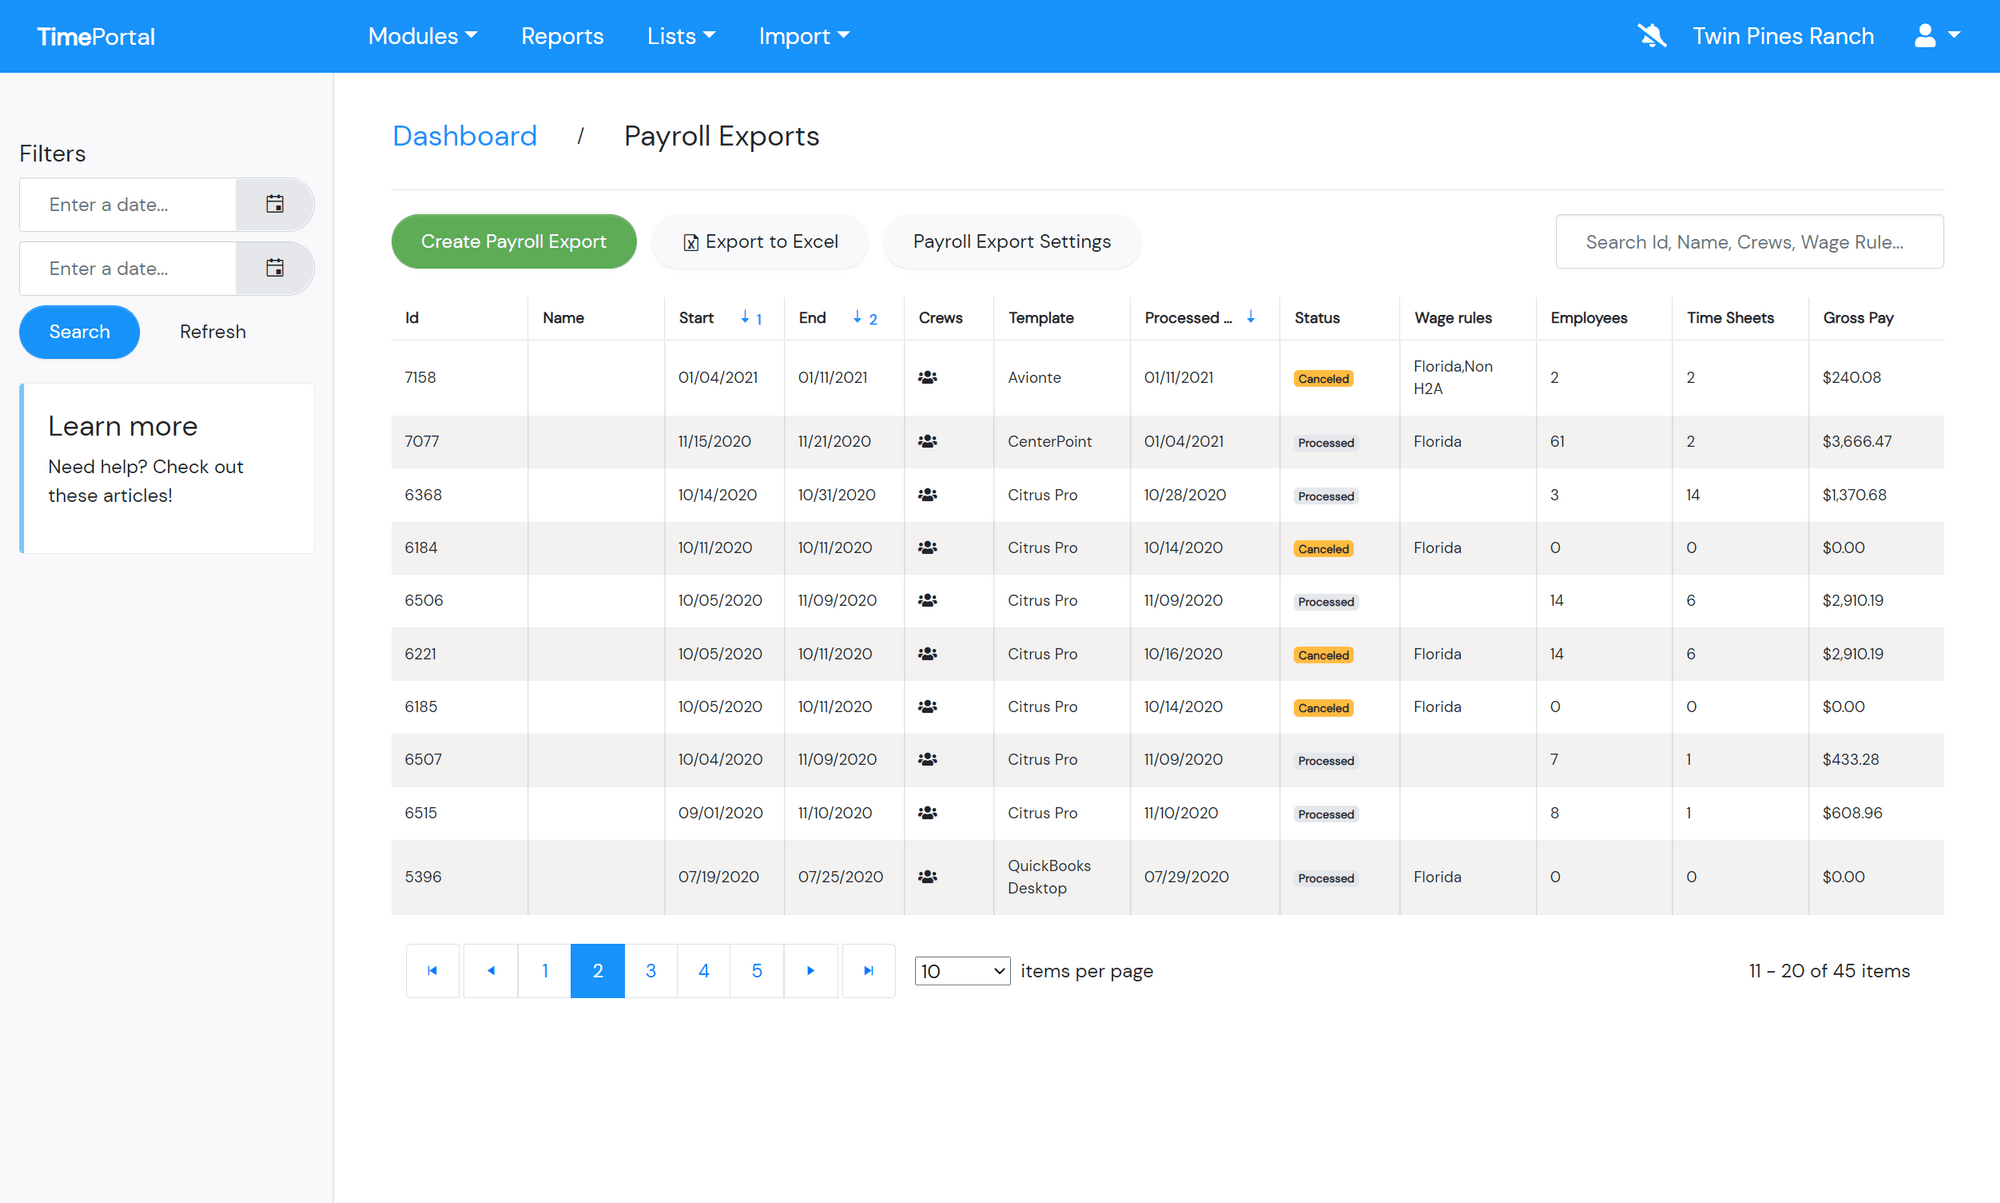Open the items per page selector

click(962, 970)
